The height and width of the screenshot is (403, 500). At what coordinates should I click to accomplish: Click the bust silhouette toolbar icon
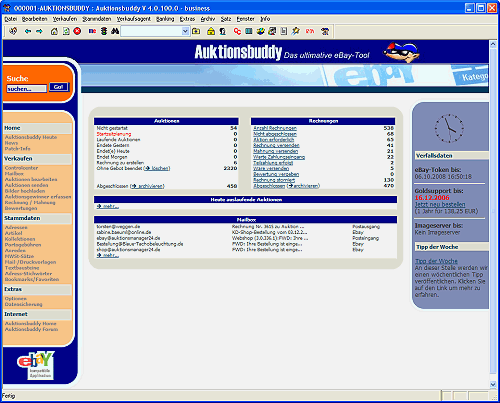(222, 31)
